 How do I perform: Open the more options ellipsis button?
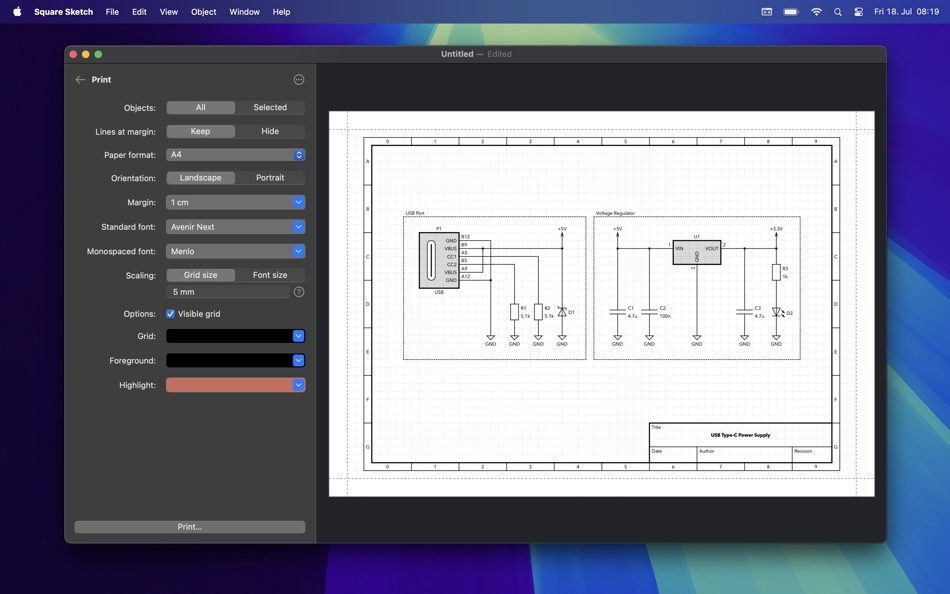(299, 79)
